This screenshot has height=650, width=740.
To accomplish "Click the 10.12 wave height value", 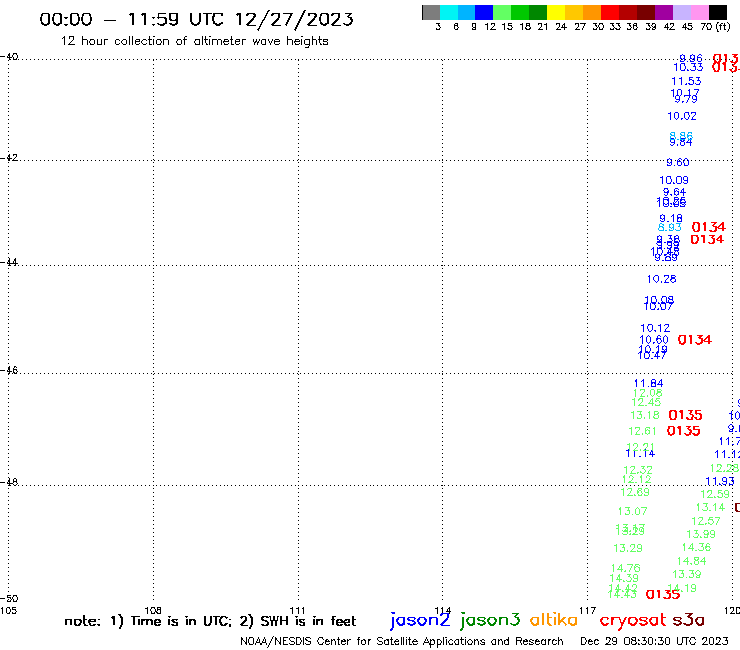I will coord(655,328).
